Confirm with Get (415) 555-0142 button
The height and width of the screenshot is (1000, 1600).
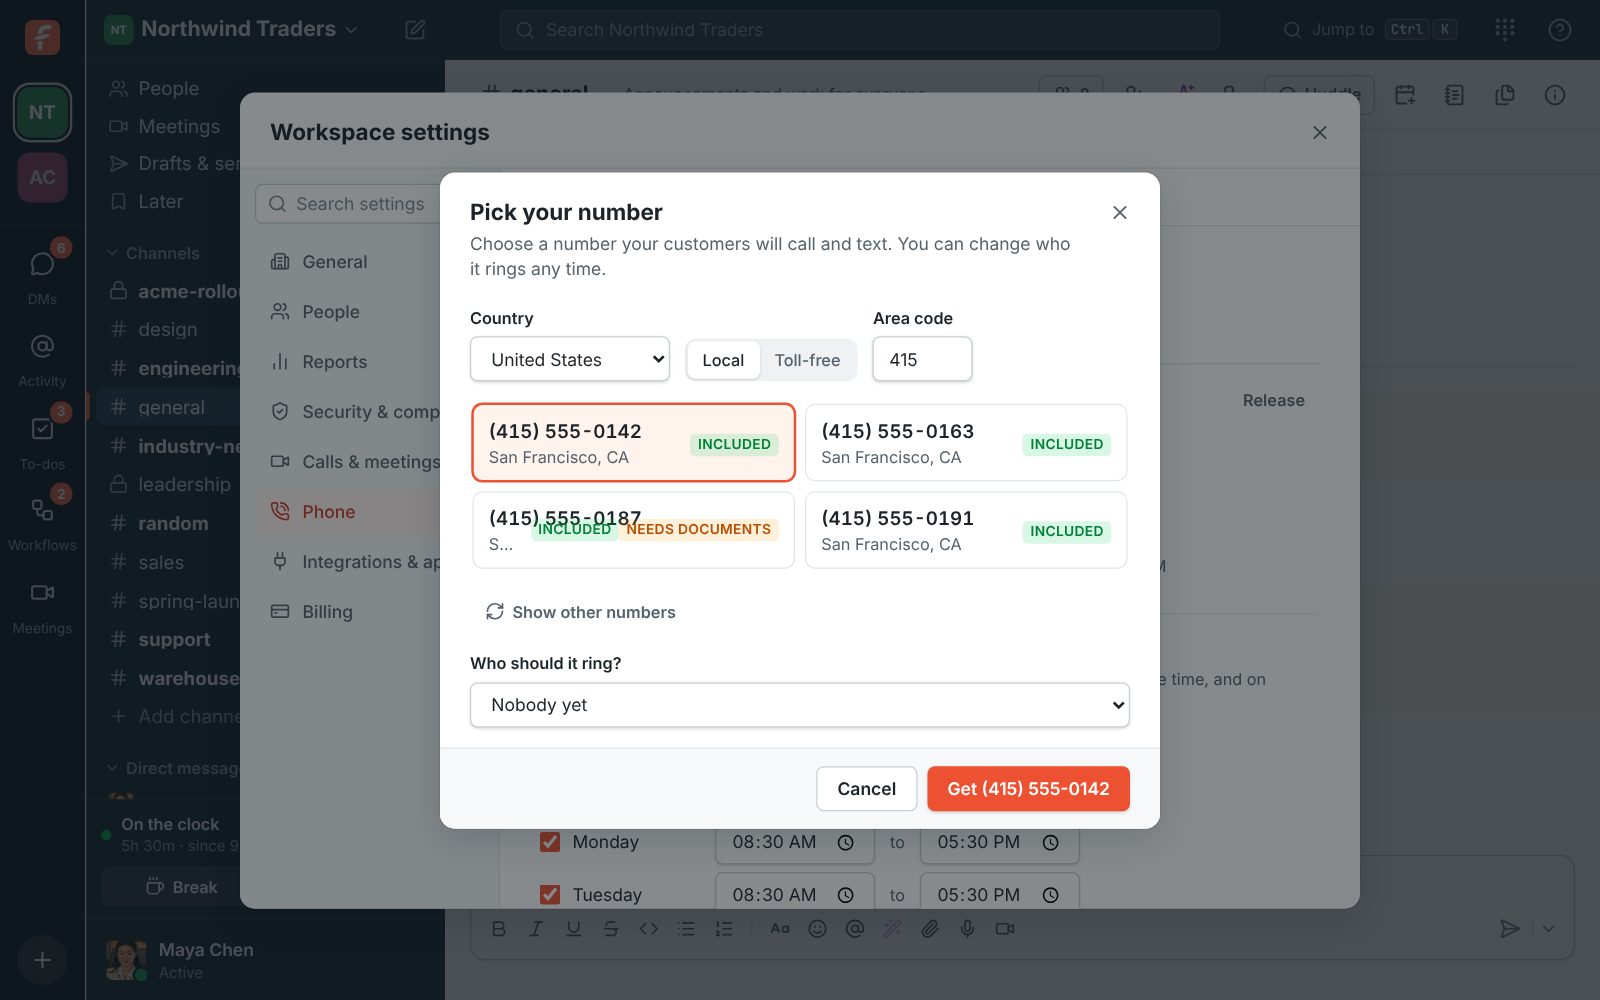click(x=1028, y=789)
